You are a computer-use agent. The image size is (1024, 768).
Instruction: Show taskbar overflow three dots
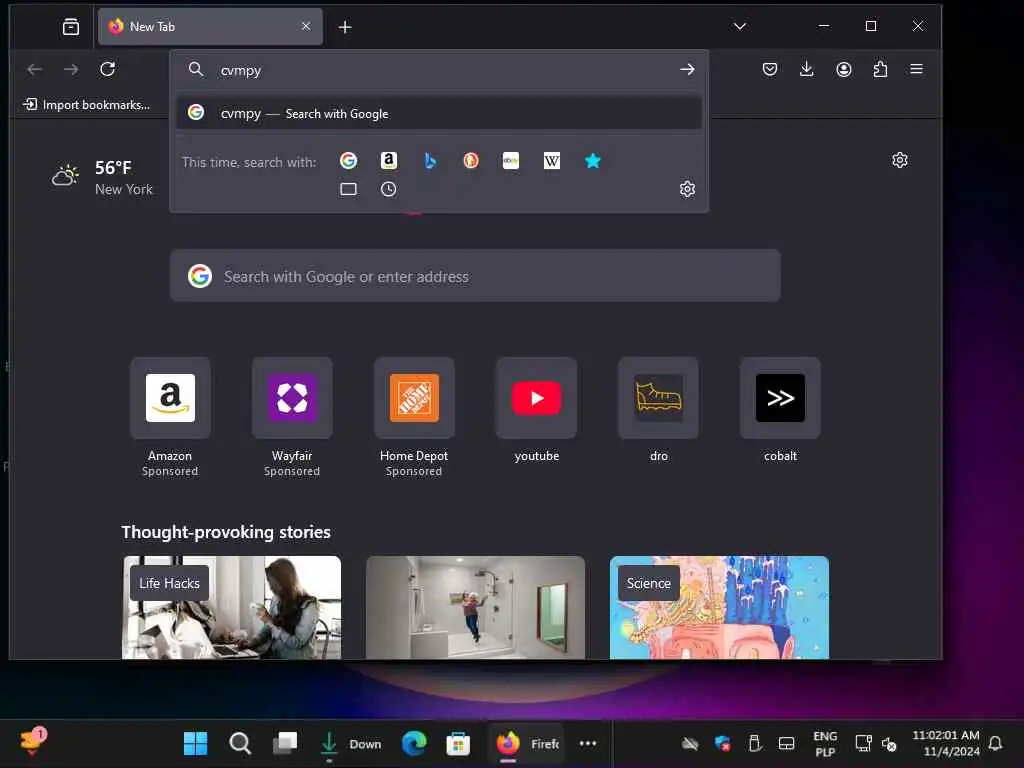(x=588, y=743)
